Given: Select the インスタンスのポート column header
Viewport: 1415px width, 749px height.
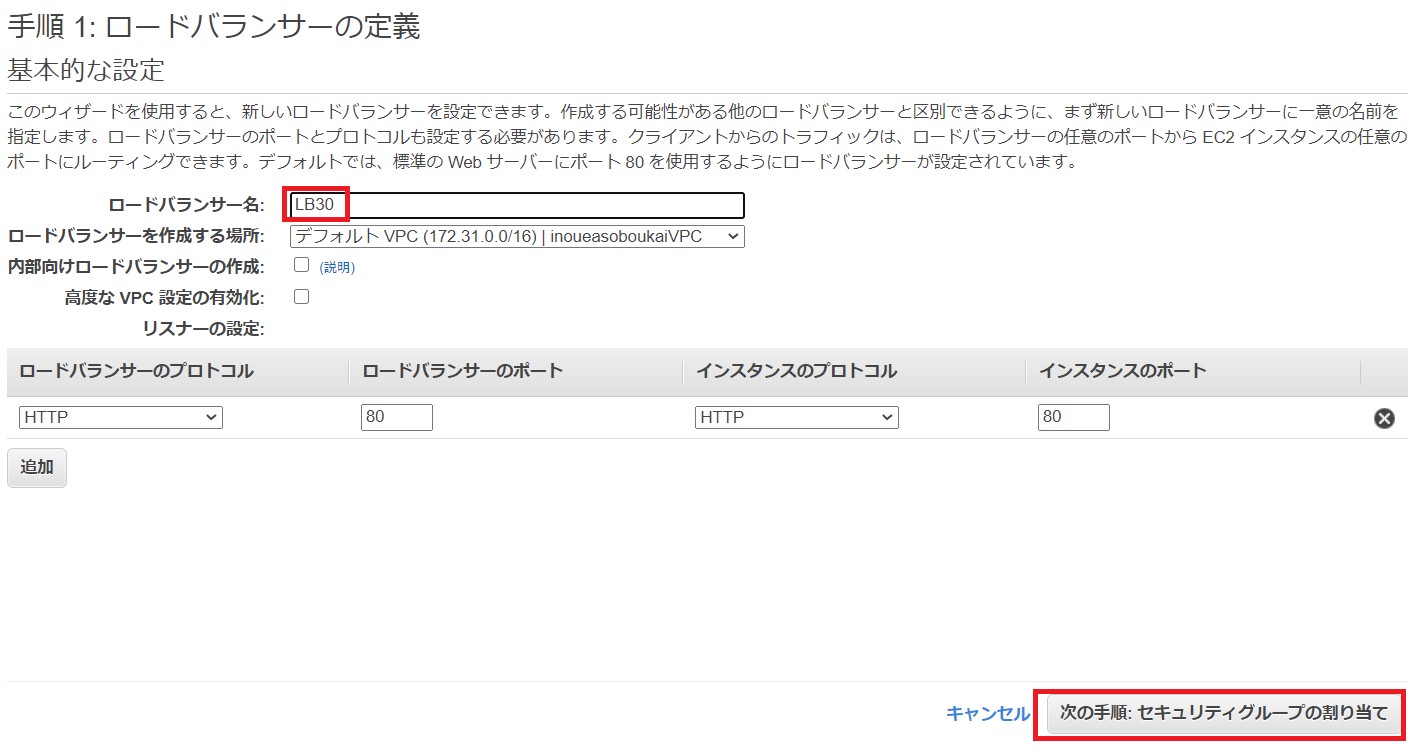Looking at the screenshot, I should point(1122,371).
